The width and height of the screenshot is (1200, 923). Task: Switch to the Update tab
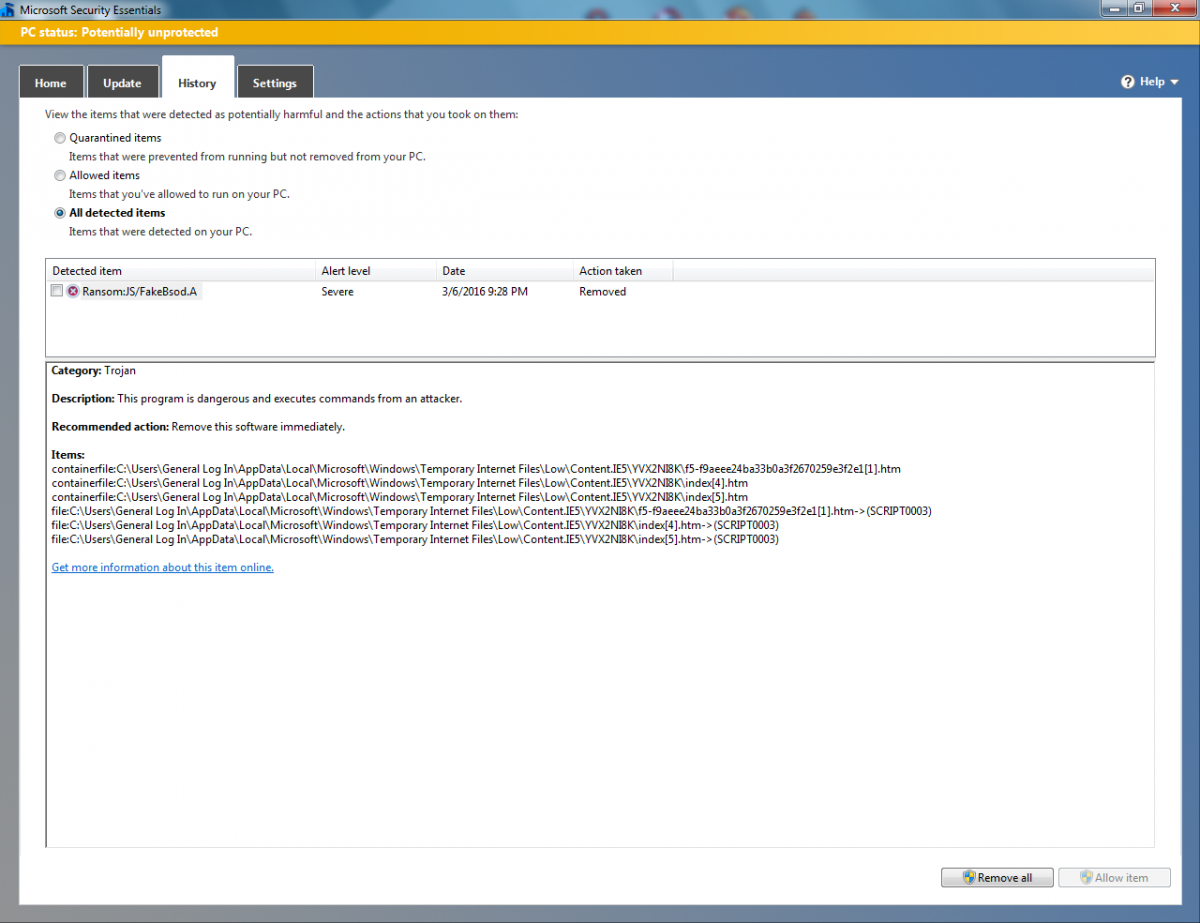[122, 83]
